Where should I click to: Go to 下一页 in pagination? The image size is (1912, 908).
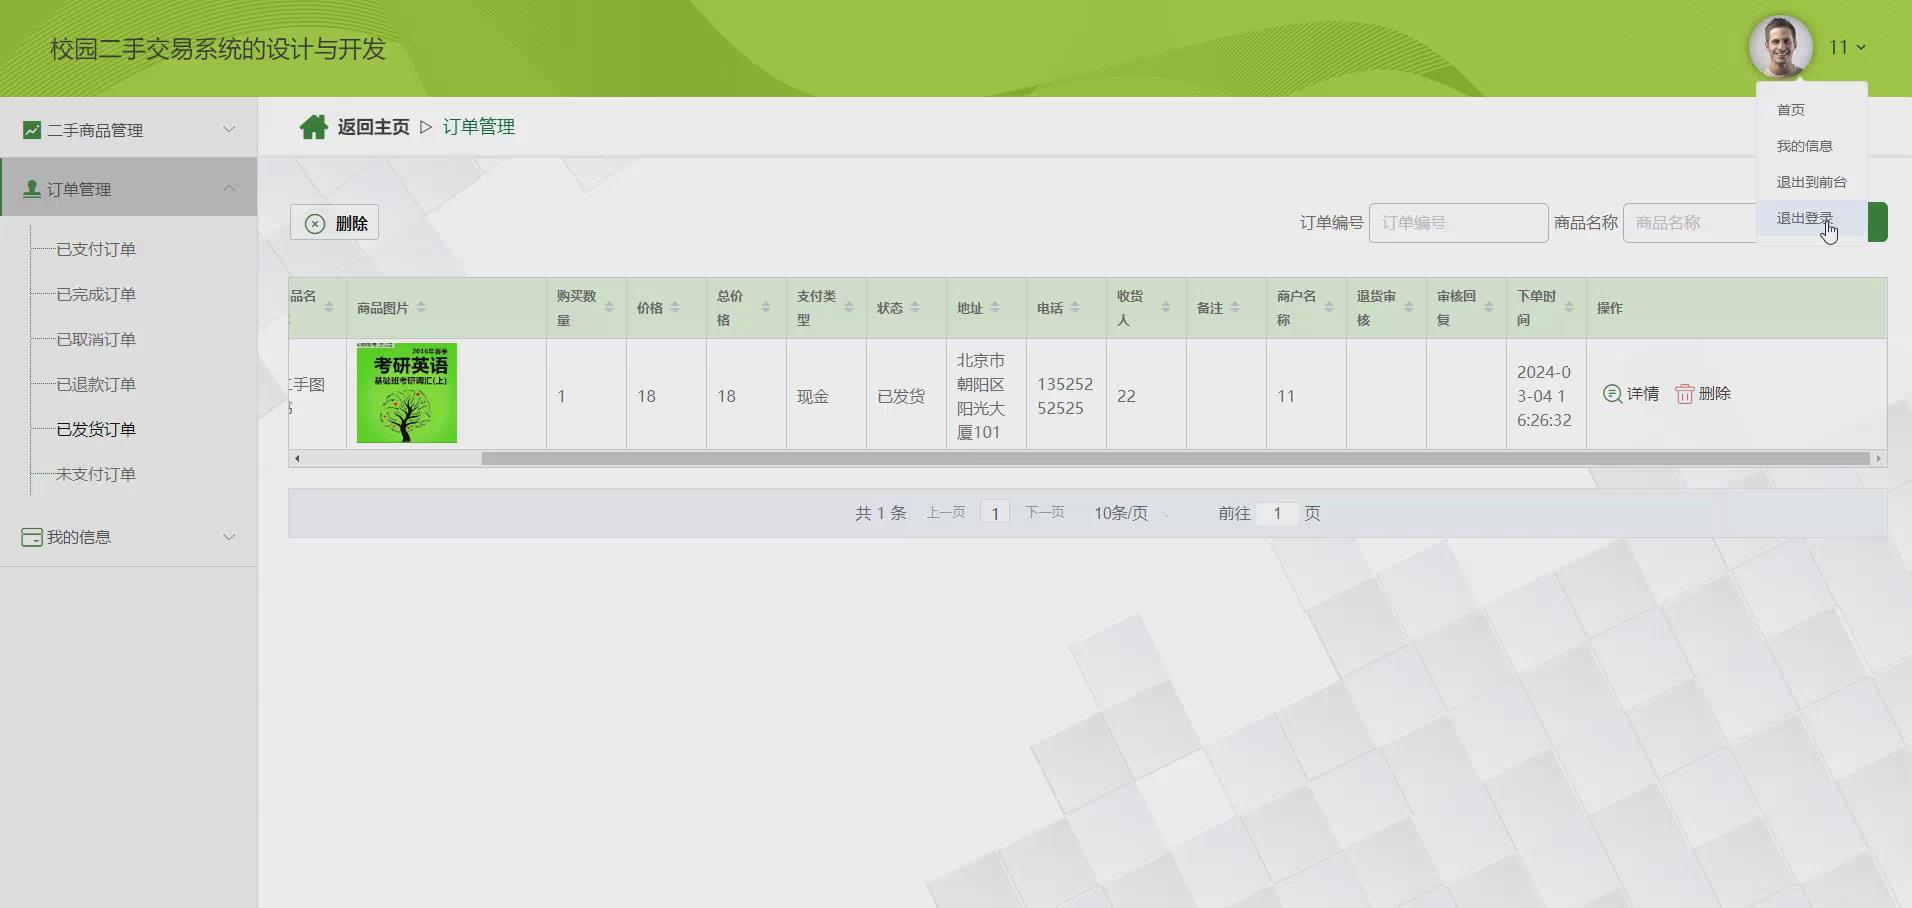pos(1045,512)
